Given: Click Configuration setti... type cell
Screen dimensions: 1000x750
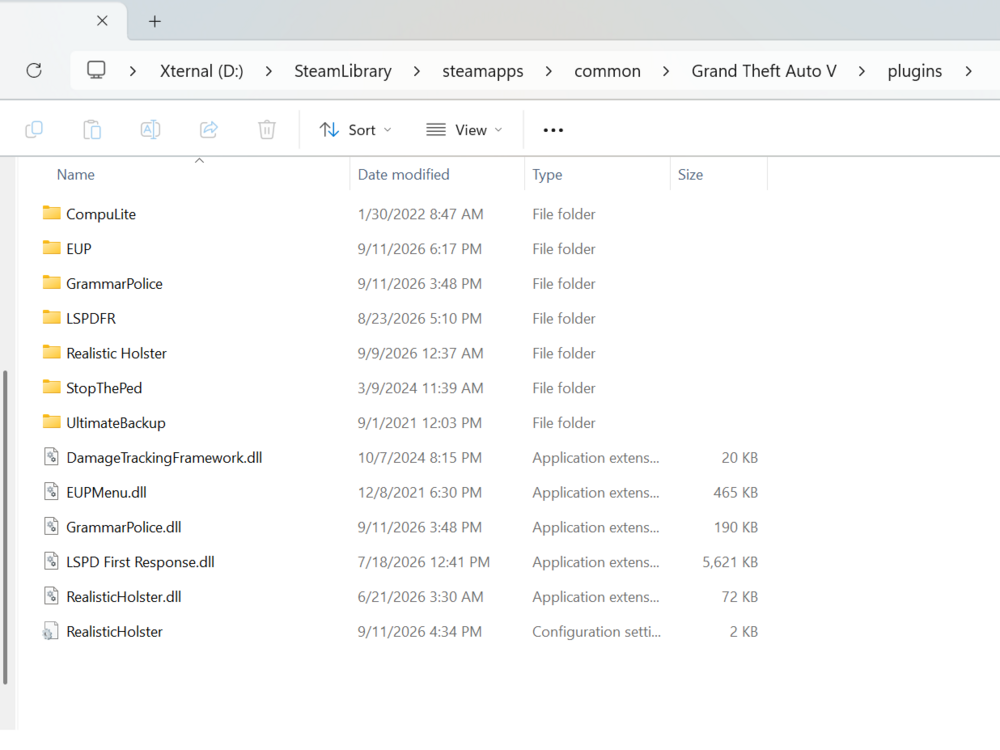Looking at the screenshot, I should click(596, 631).
